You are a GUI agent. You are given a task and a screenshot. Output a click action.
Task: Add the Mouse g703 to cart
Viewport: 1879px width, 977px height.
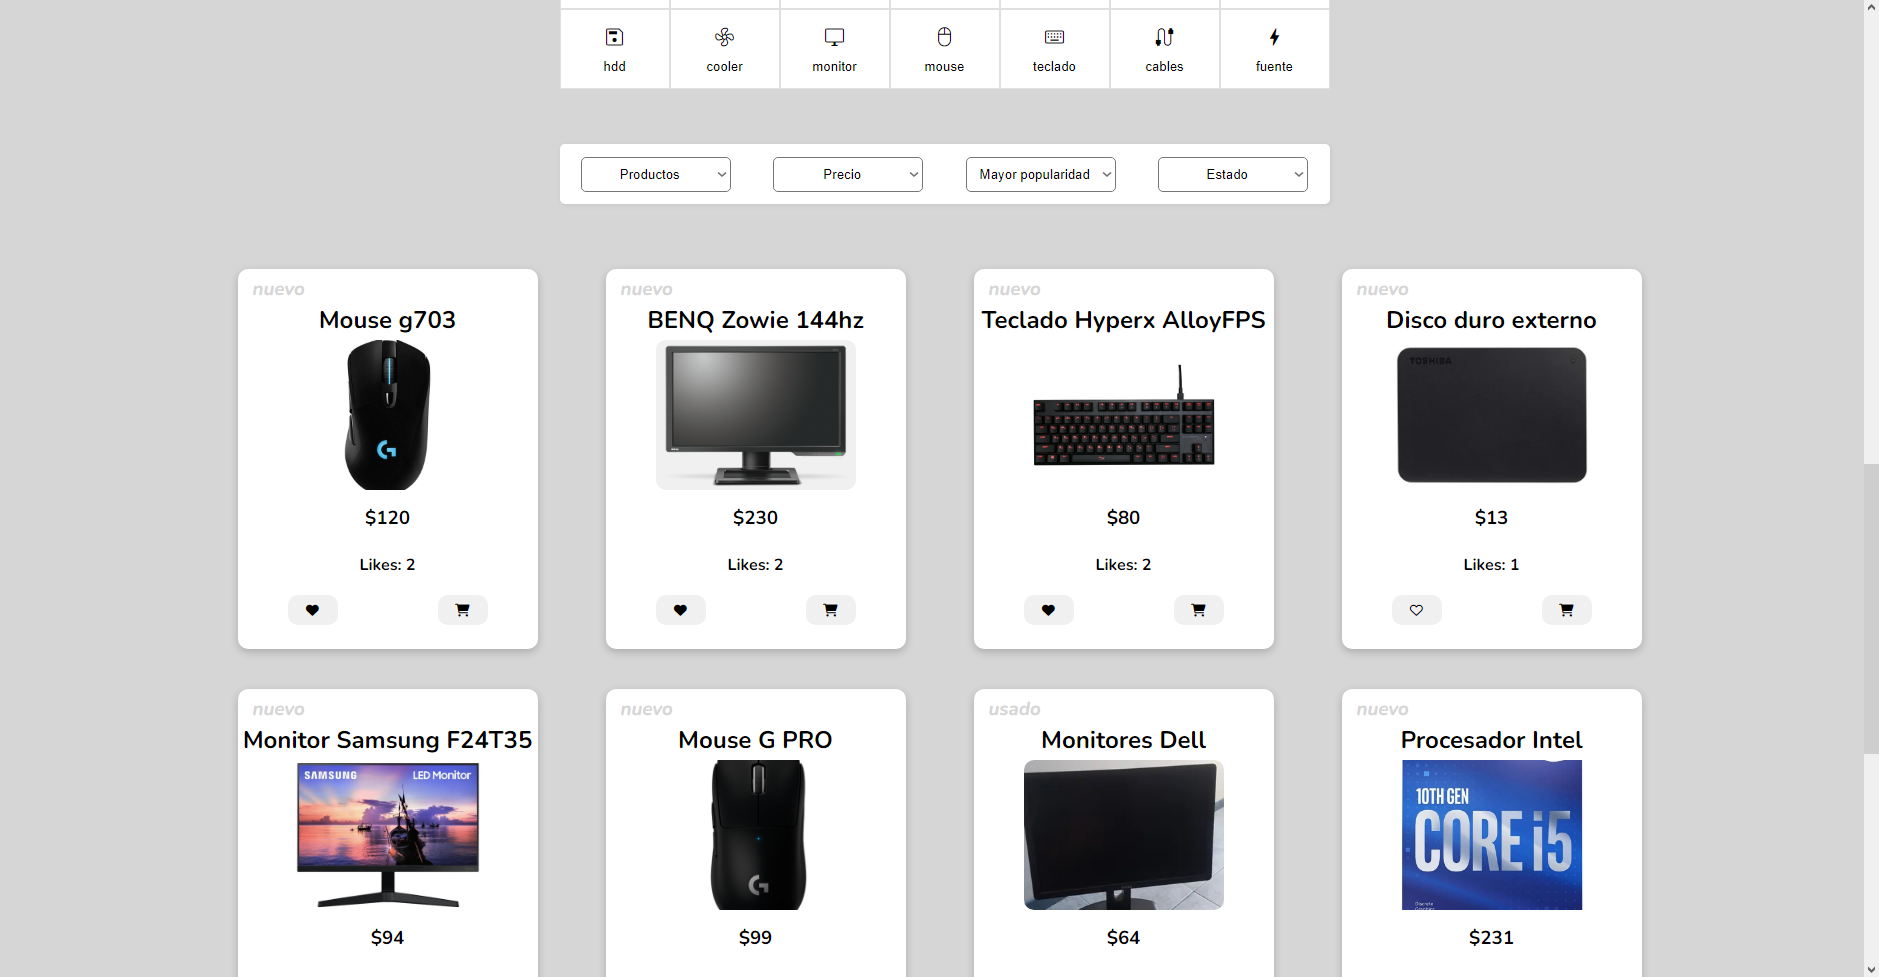tap(462, 609)
